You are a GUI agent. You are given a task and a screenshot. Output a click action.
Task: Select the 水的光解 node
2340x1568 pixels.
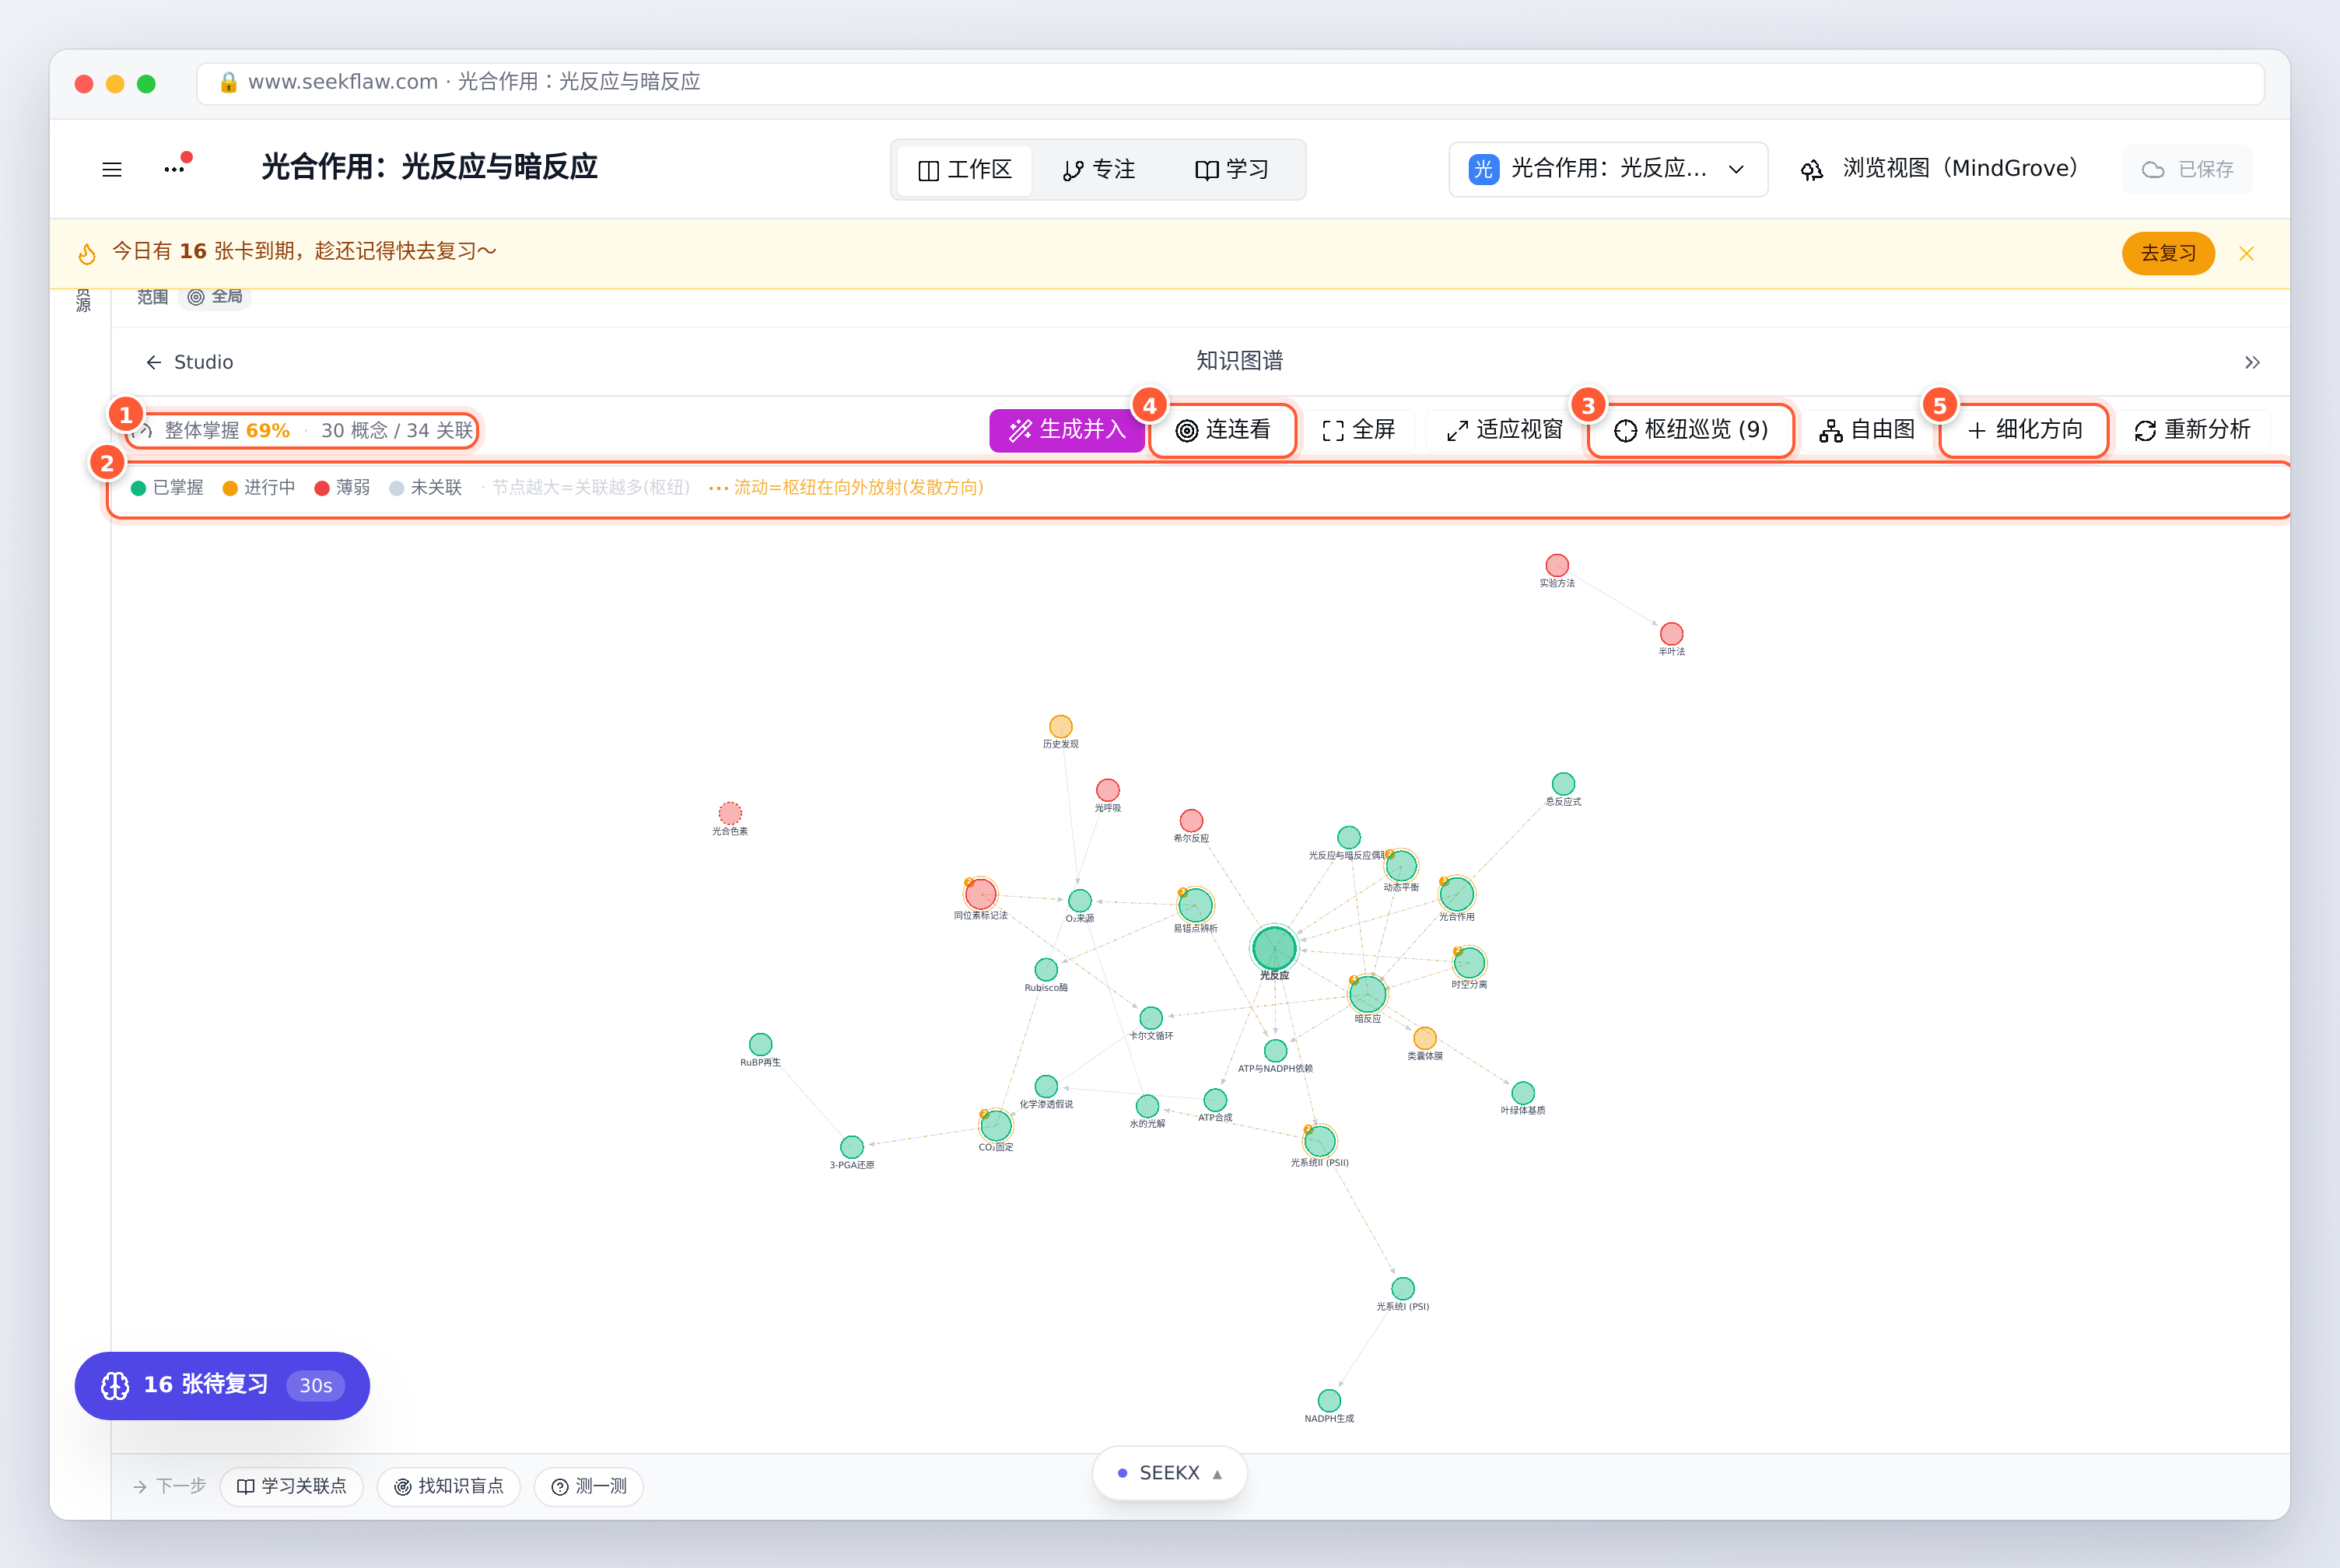click(x=1147, y=1106)
